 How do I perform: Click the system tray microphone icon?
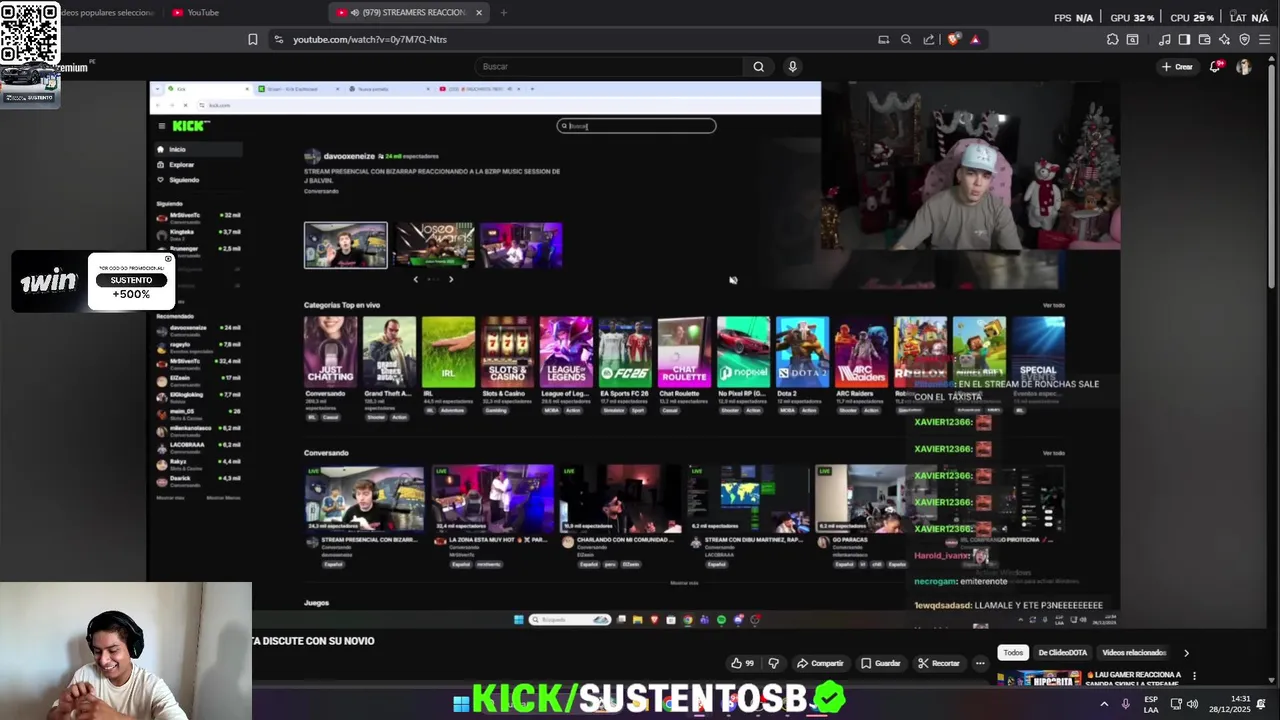click(1125, 704)
